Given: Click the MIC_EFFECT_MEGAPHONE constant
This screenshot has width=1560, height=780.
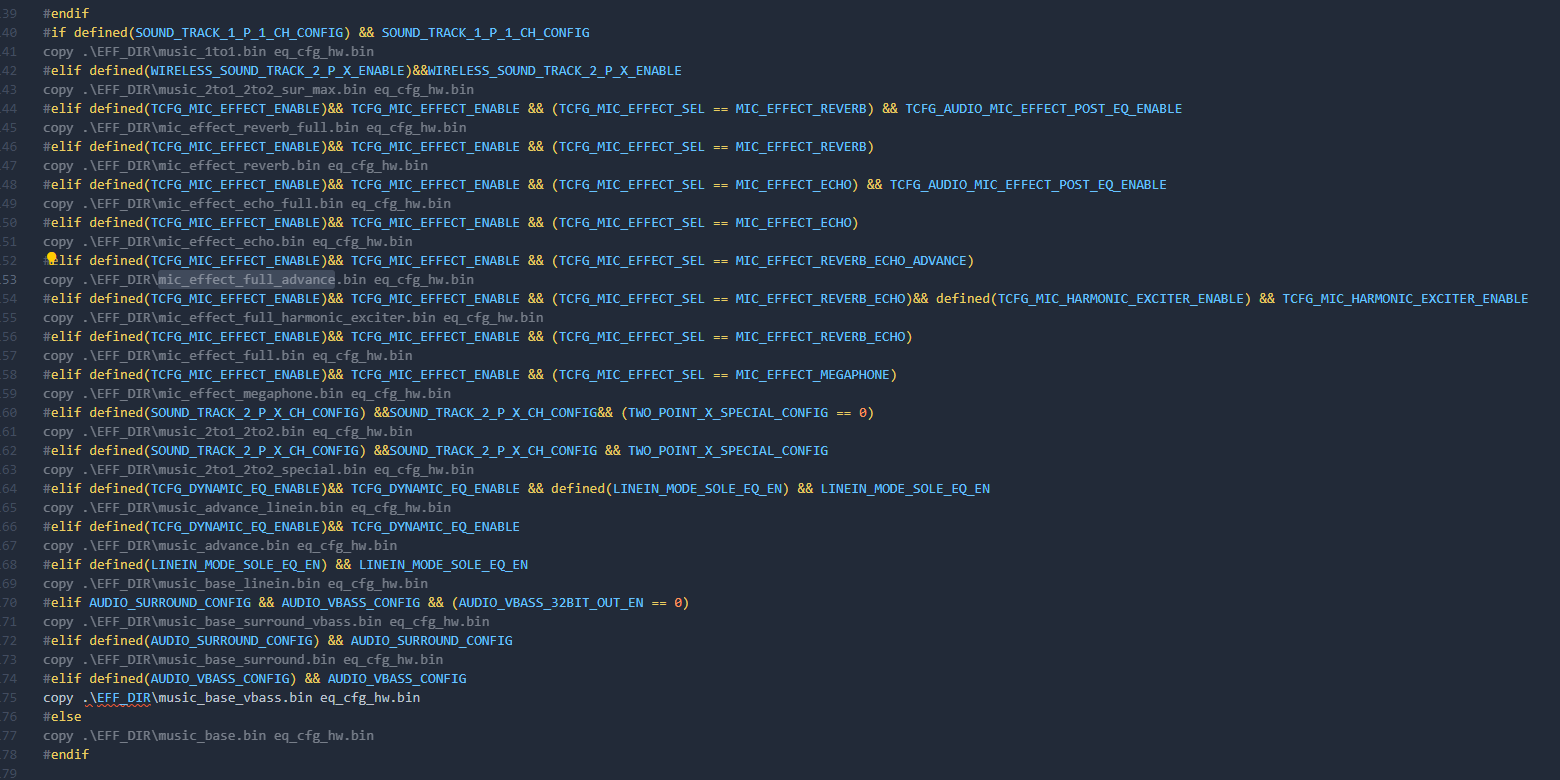Looking at the screenshot, I should pyautogui.click(x=812, y=374).
